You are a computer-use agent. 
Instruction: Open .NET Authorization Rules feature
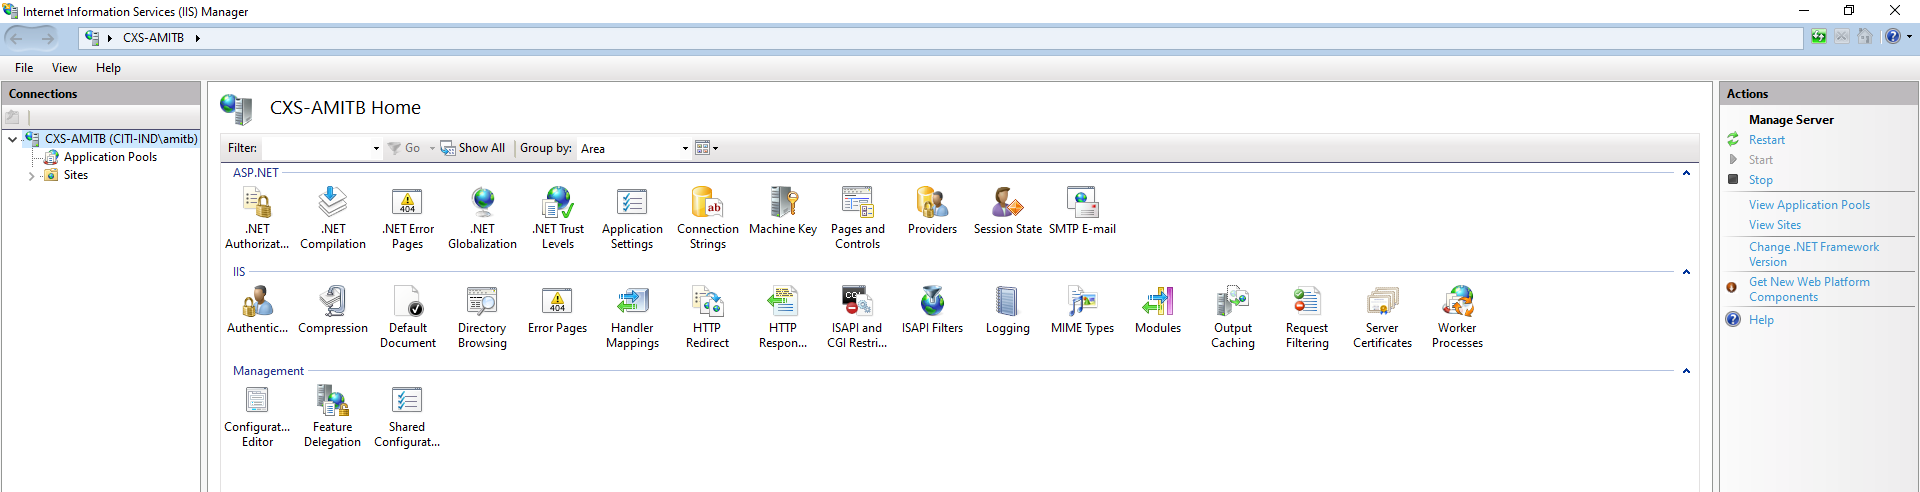257,217
